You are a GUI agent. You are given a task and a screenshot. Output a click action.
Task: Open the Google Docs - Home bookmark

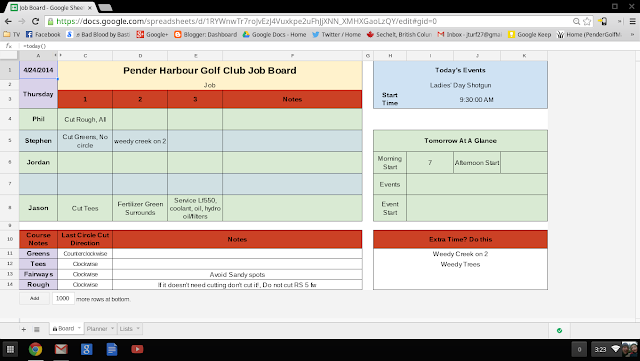(274, 34)
